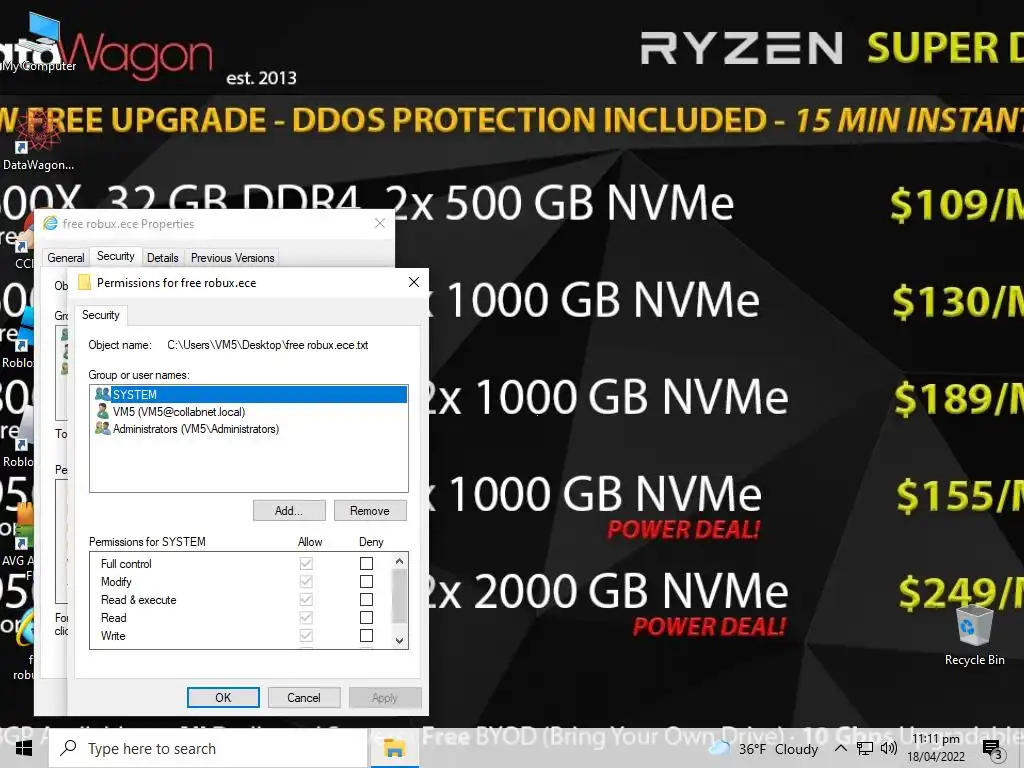Switch to General tab in Properties window
The image size is (1024, 768).
tap(65, 258)
